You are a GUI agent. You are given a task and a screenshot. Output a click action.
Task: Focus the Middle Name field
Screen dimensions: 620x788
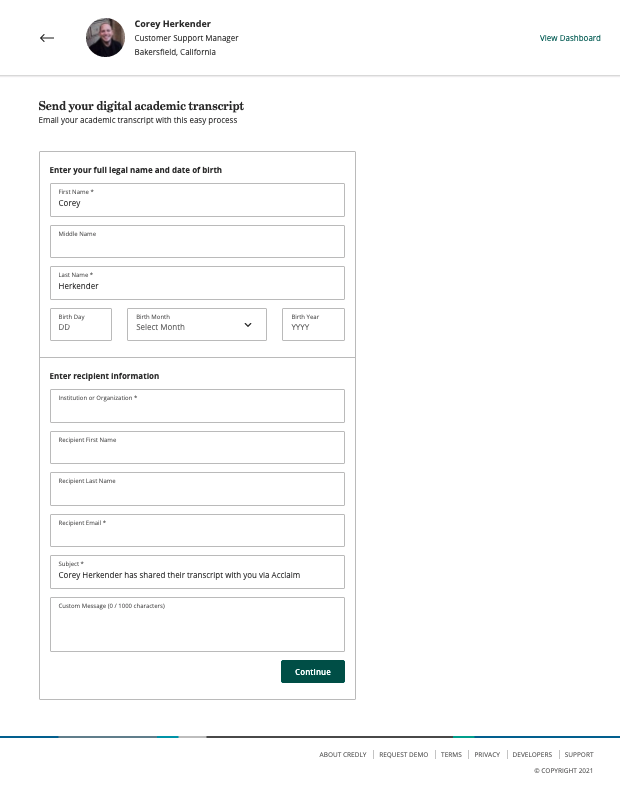tap(197, 242)
